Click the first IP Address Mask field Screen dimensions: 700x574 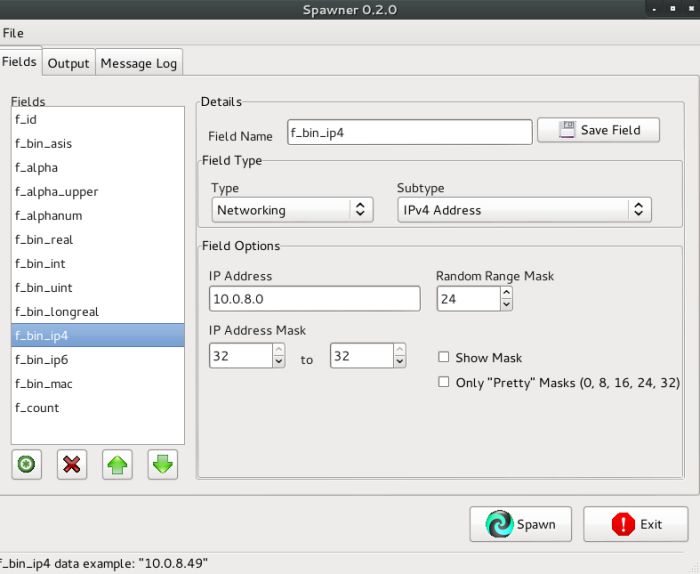pos(241,356)
